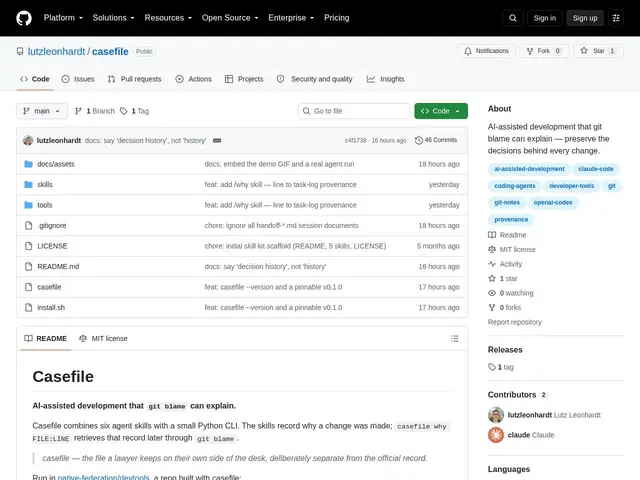Switch to the Projects tab
The image size is (640, 480).
coord(244,79)
